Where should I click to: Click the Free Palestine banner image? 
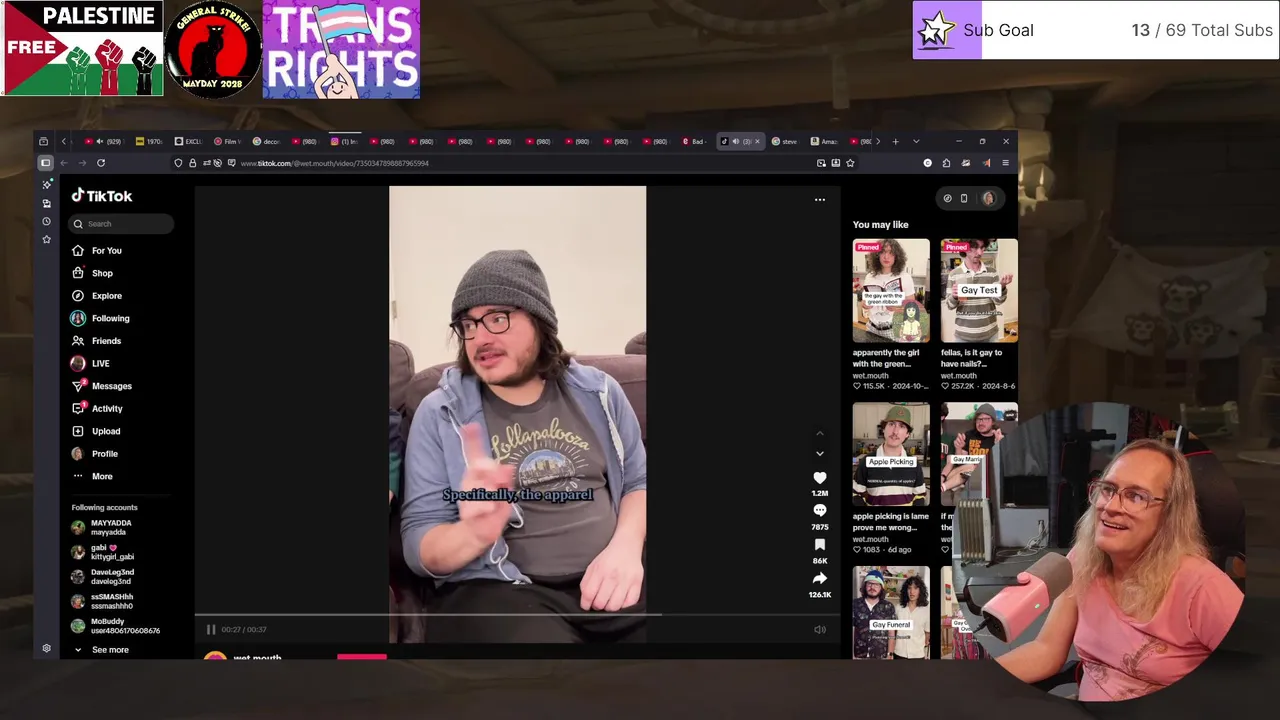(x=82, y=49)
